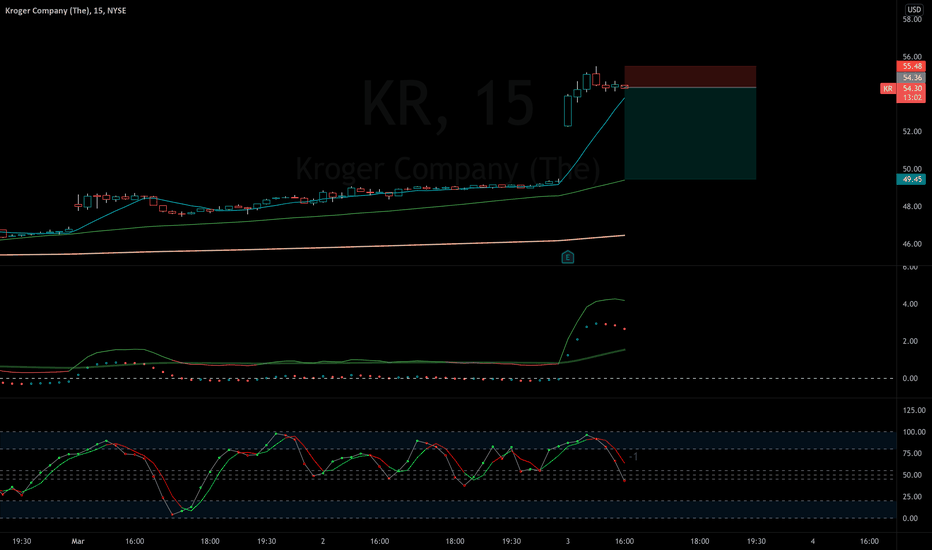Click the '2' date on time axis
The width and height of the screenshot is (932, 550).
[323, 541]
